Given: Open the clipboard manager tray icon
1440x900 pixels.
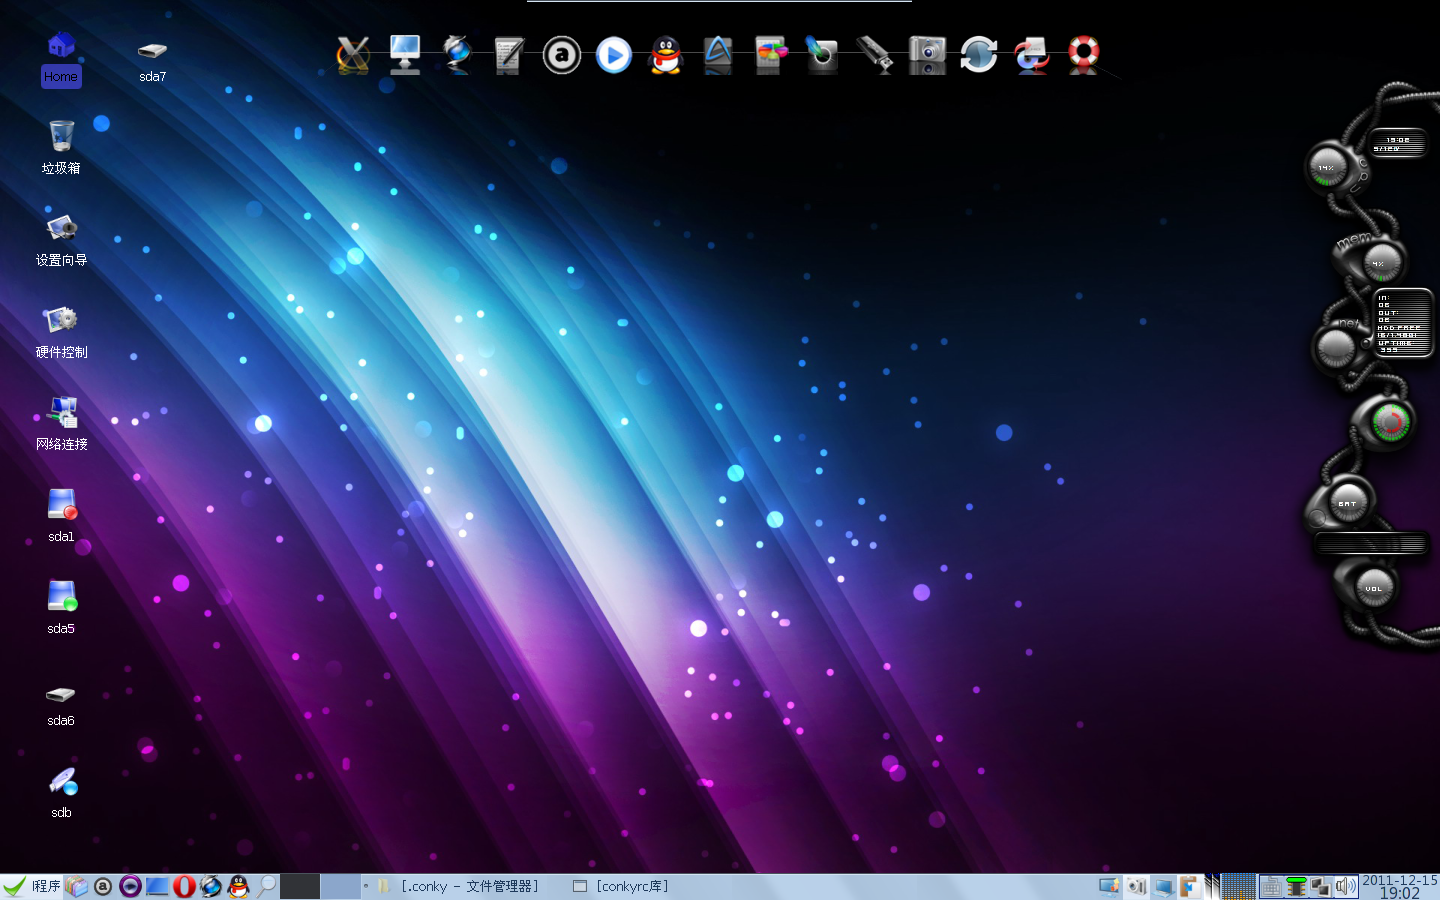Looking at the screenshot, I should pyautogui.click(x=1190, y=886).
